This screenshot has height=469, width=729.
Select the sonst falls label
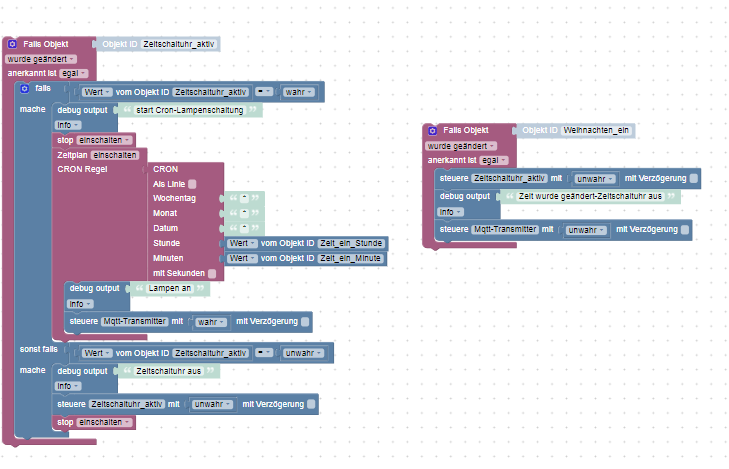[39, 350]
